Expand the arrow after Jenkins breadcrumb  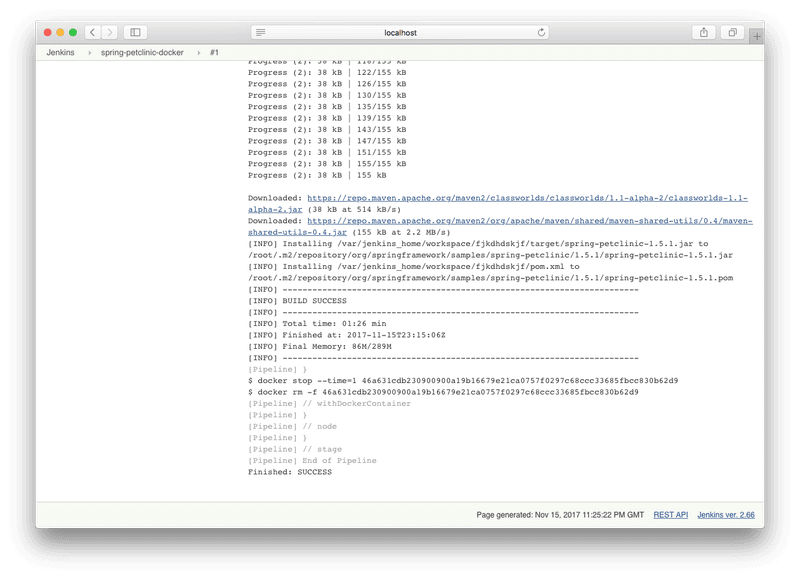pyautogui.click(x=89, y=53)
